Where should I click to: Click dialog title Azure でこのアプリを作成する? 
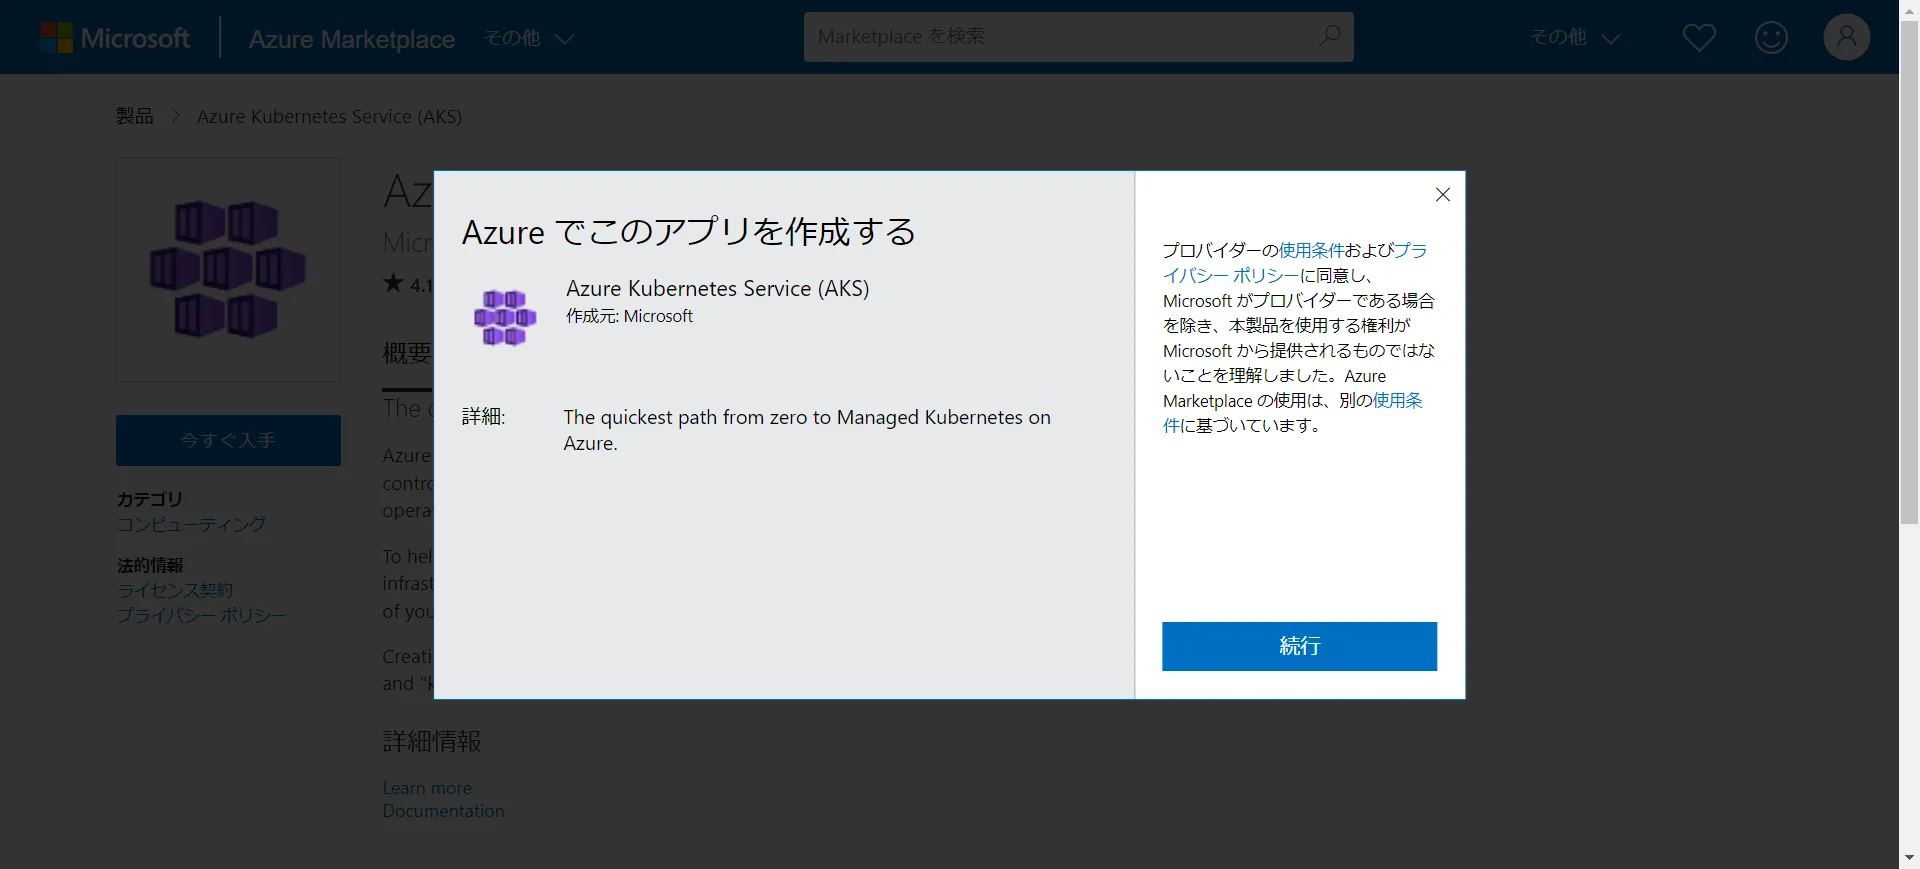click(688, 232)
